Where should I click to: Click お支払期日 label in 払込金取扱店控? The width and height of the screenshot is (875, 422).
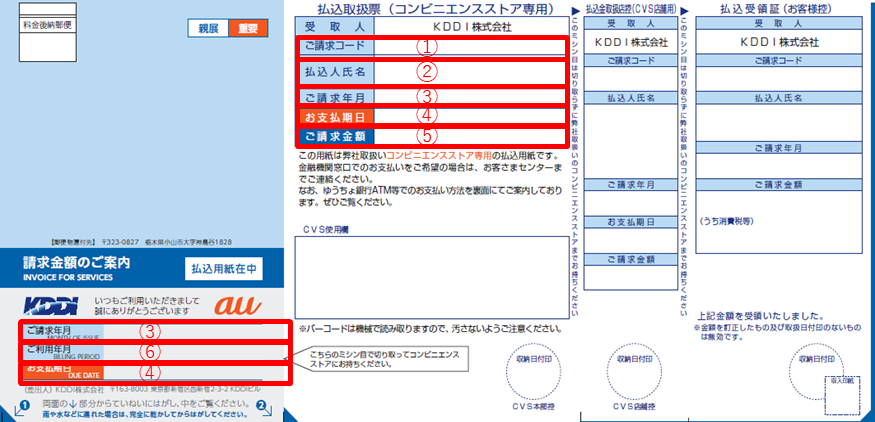631,222
